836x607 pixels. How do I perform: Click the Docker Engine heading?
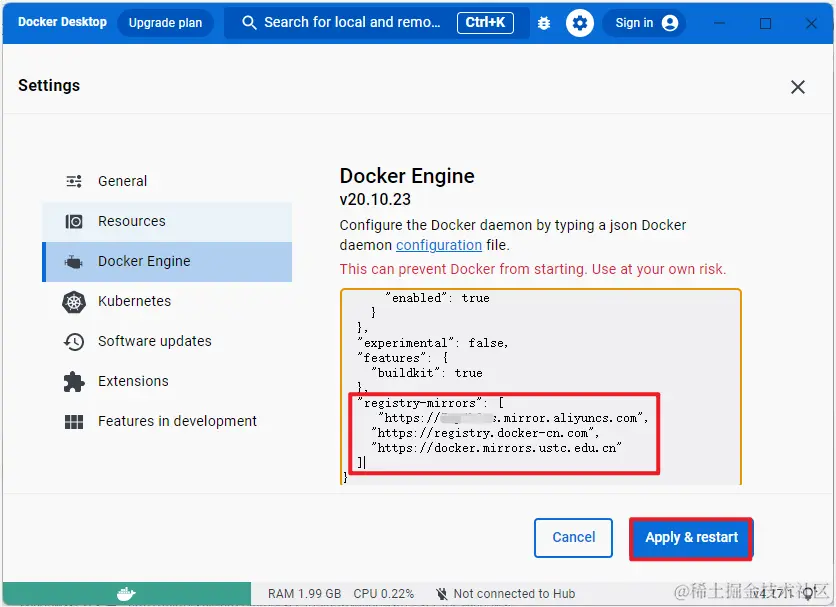(x=407, y=176)
